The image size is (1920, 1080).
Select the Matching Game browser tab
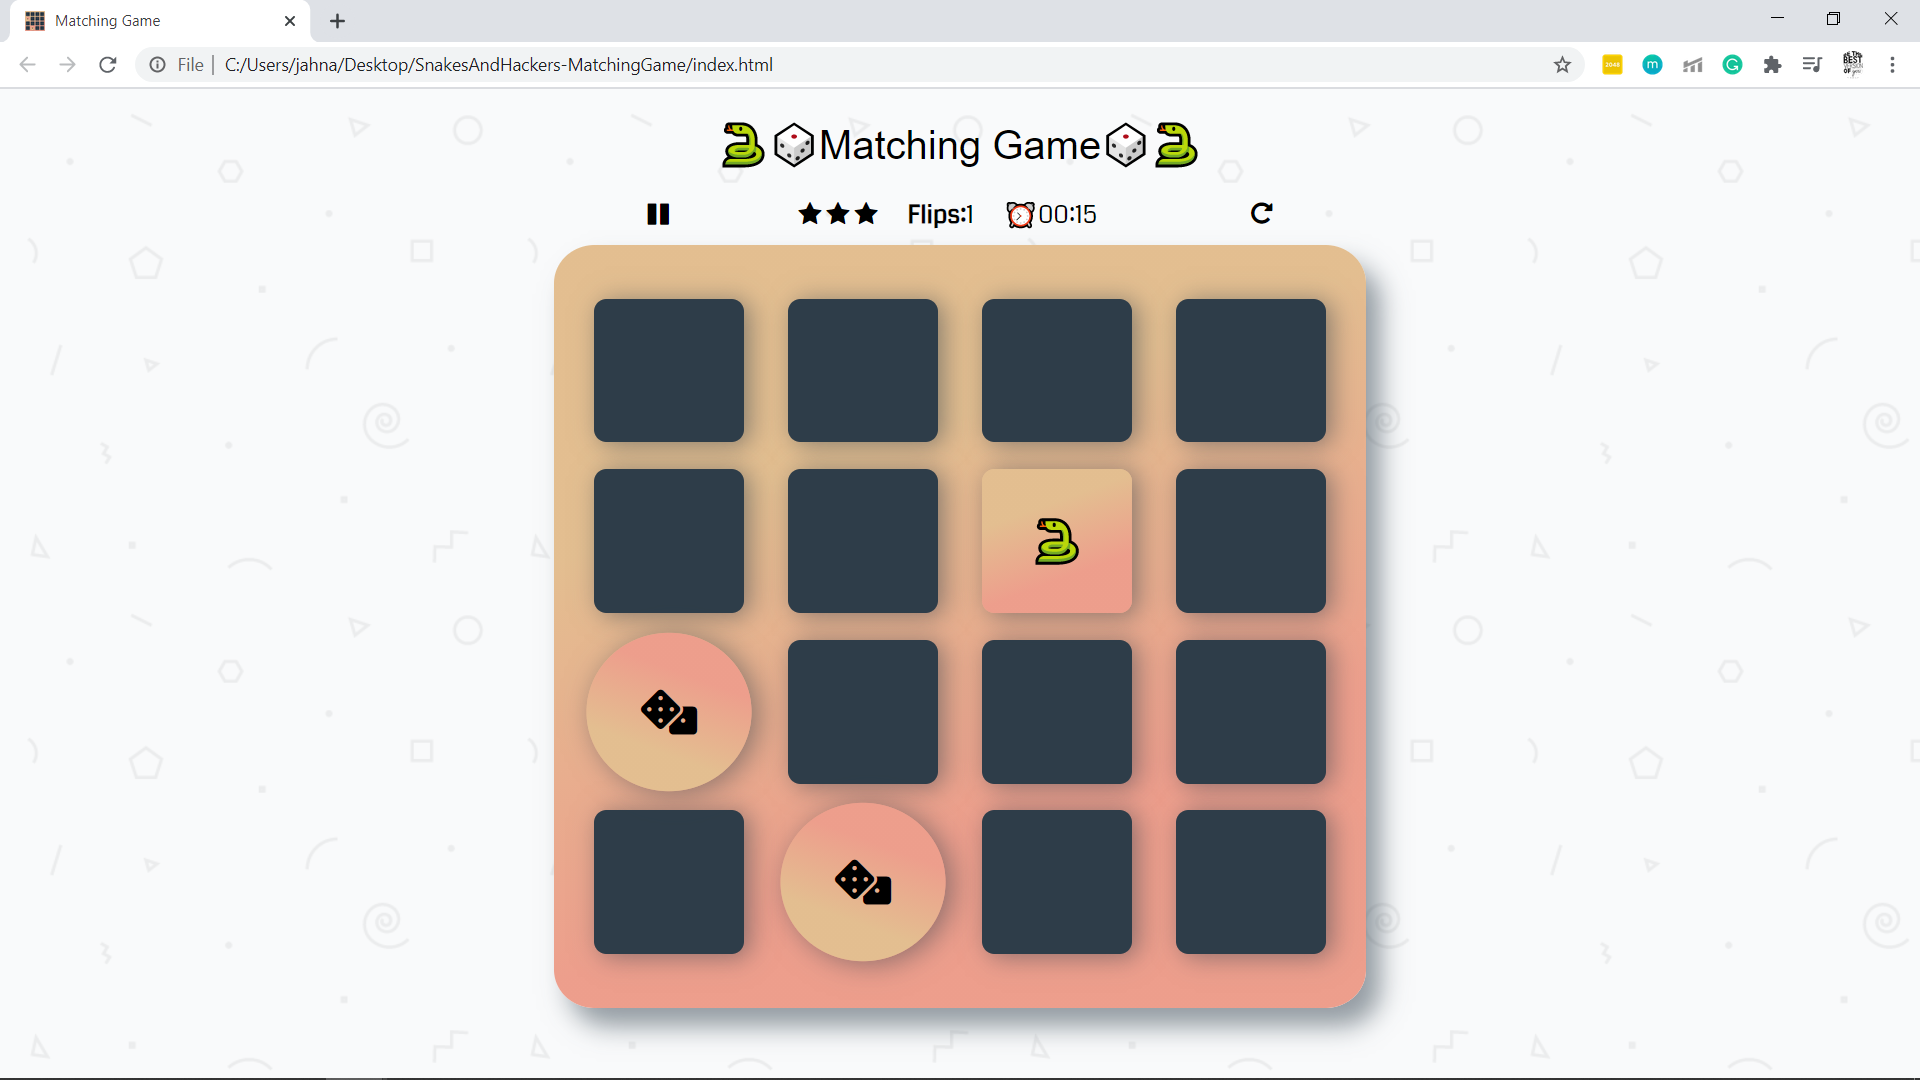point(140,21)
